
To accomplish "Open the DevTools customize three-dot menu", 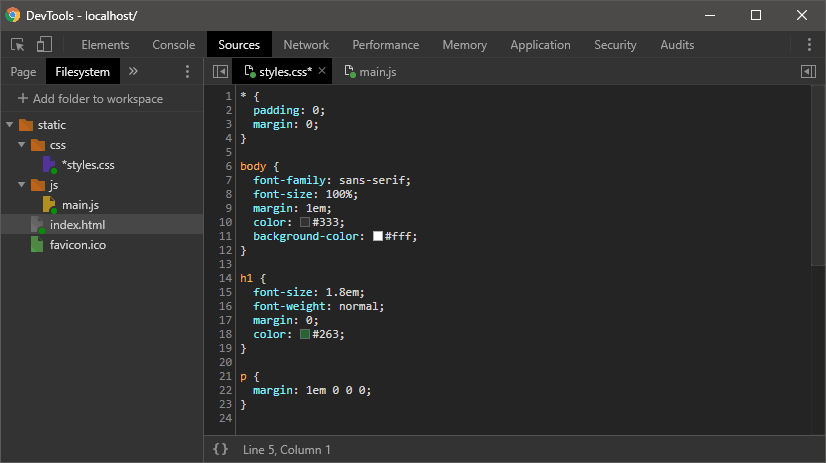I will point(809,45).
